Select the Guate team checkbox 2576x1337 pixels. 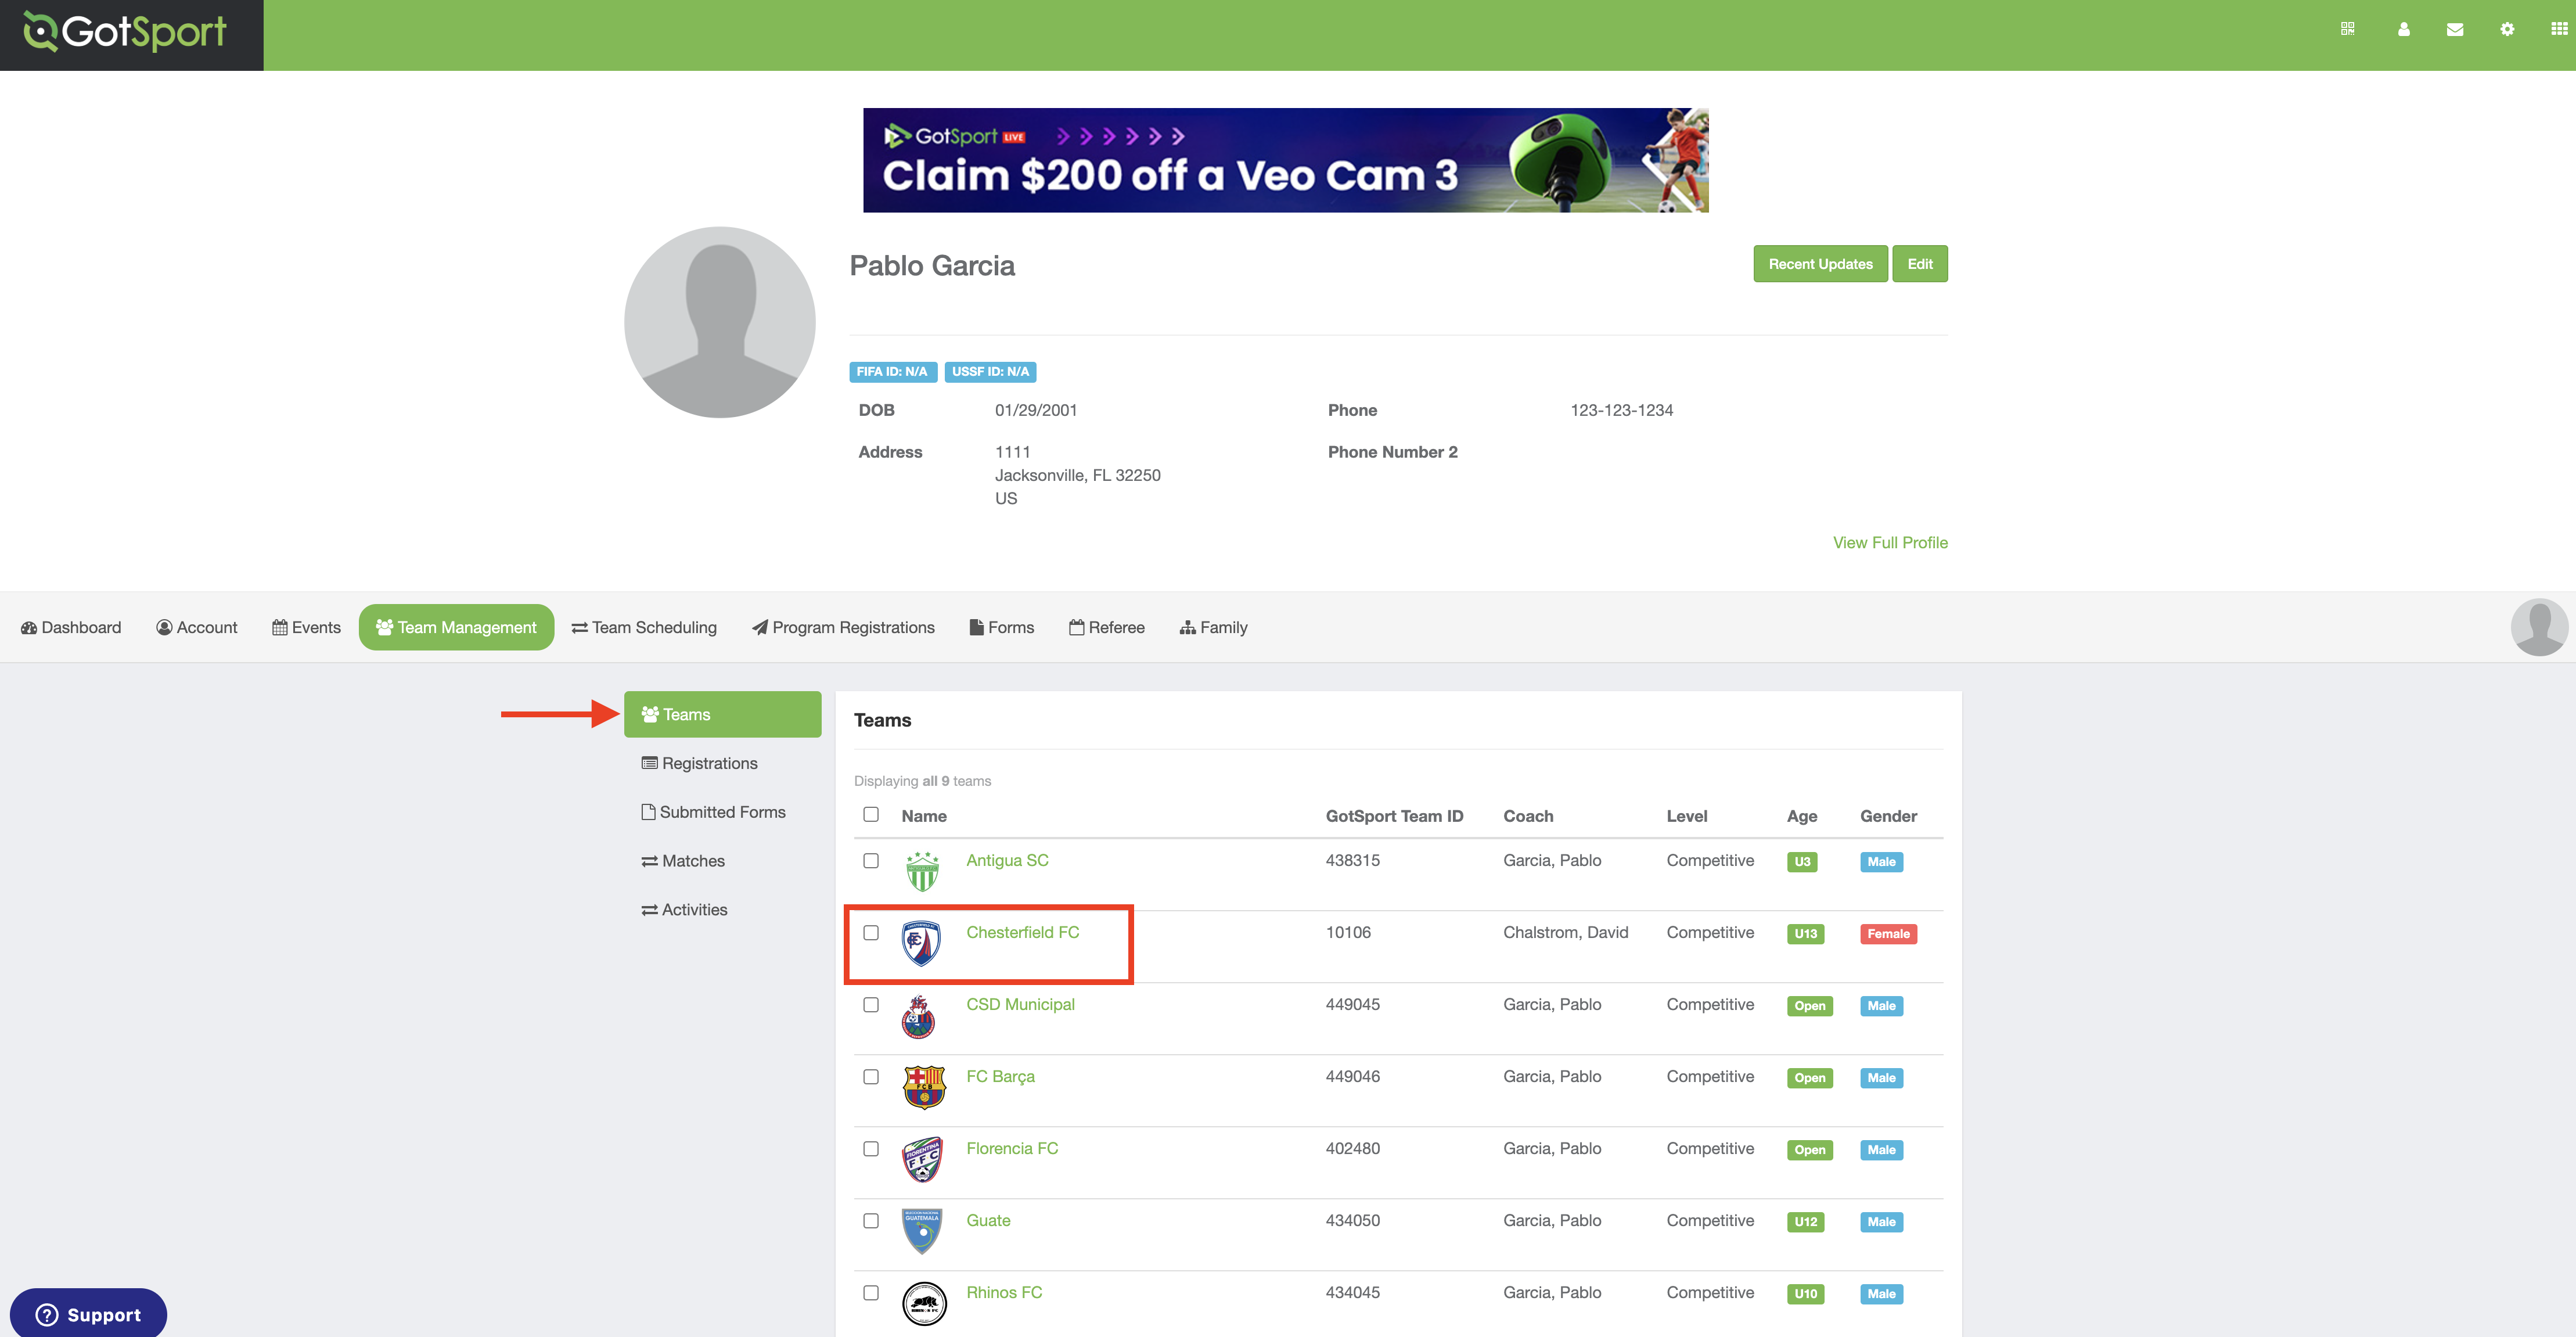(871, 1220)
